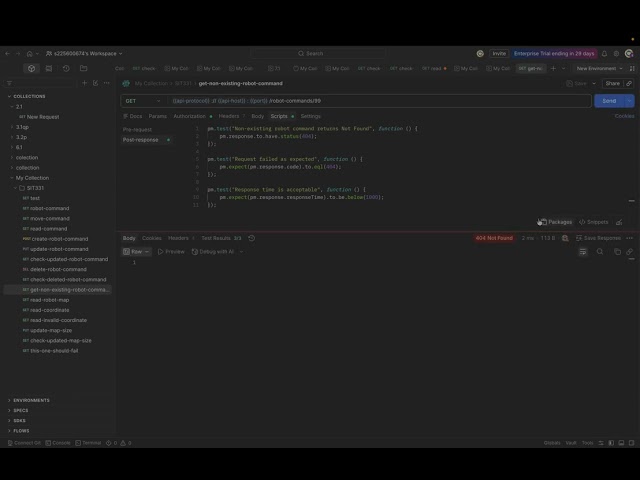Open the Test Results response tab
Screen dimensions: 640x480
221,238
